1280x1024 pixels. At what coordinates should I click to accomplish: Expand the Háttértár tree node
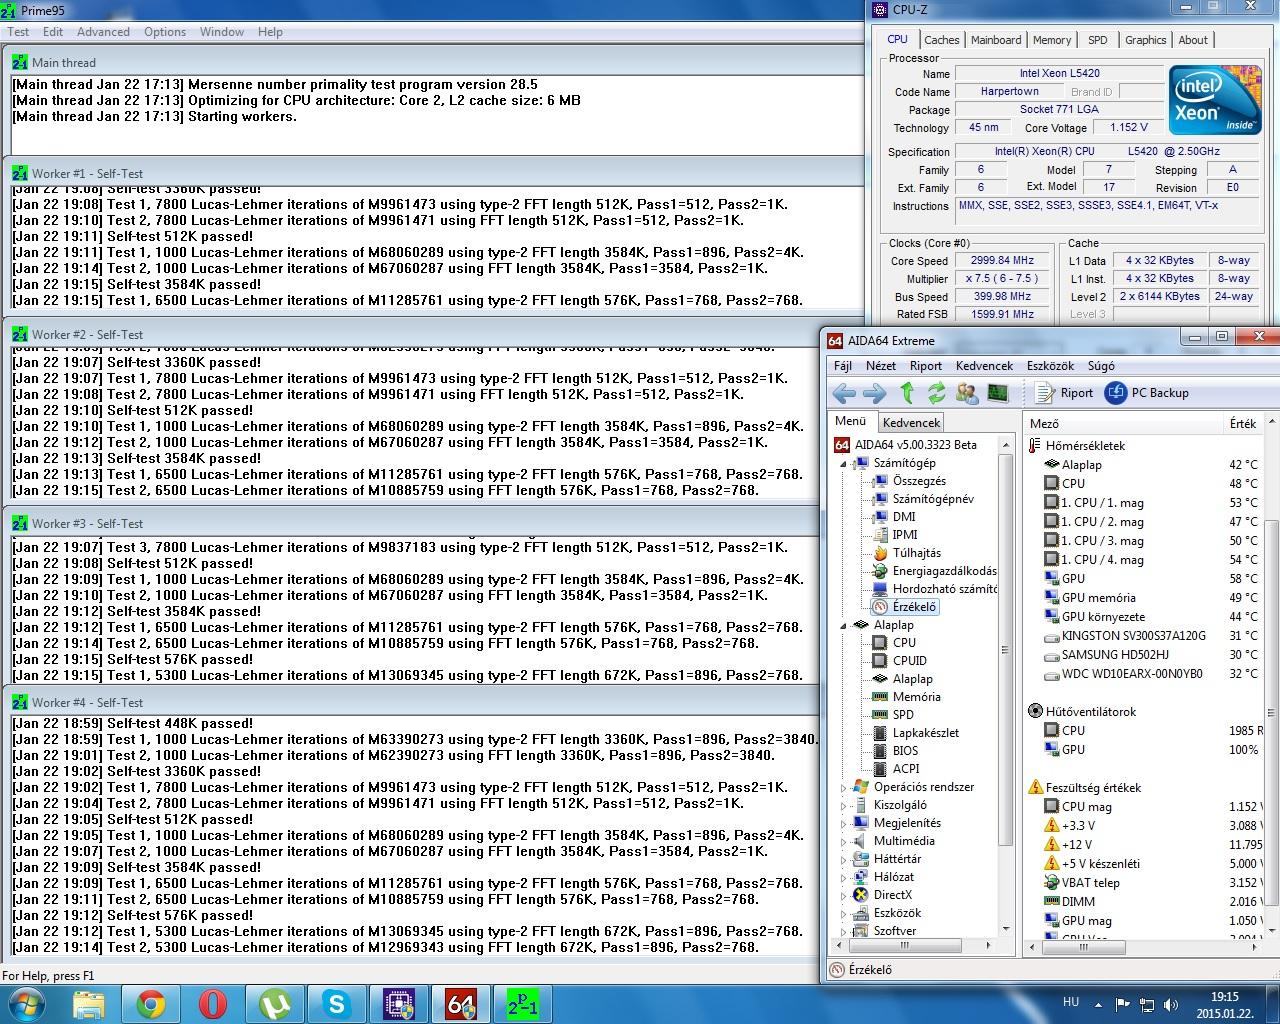843,859
